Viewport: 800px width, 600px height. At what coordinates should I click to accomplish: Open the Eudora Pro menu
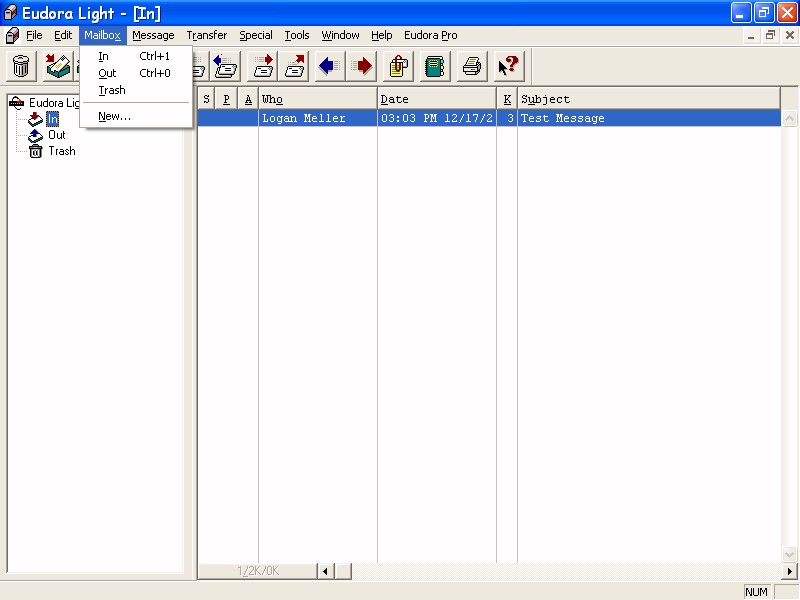point(431,35)
